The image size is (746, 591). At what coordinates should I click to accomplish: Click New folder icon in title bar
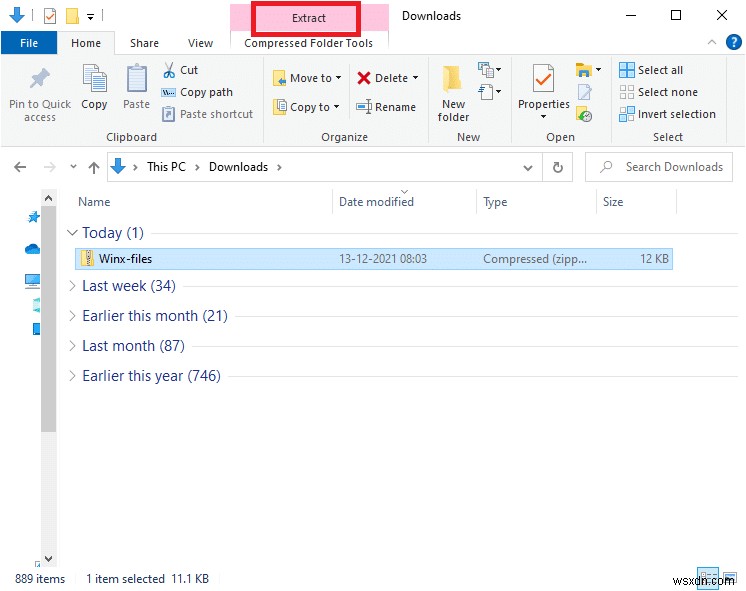pyautogui.click(x=72, y=16)
